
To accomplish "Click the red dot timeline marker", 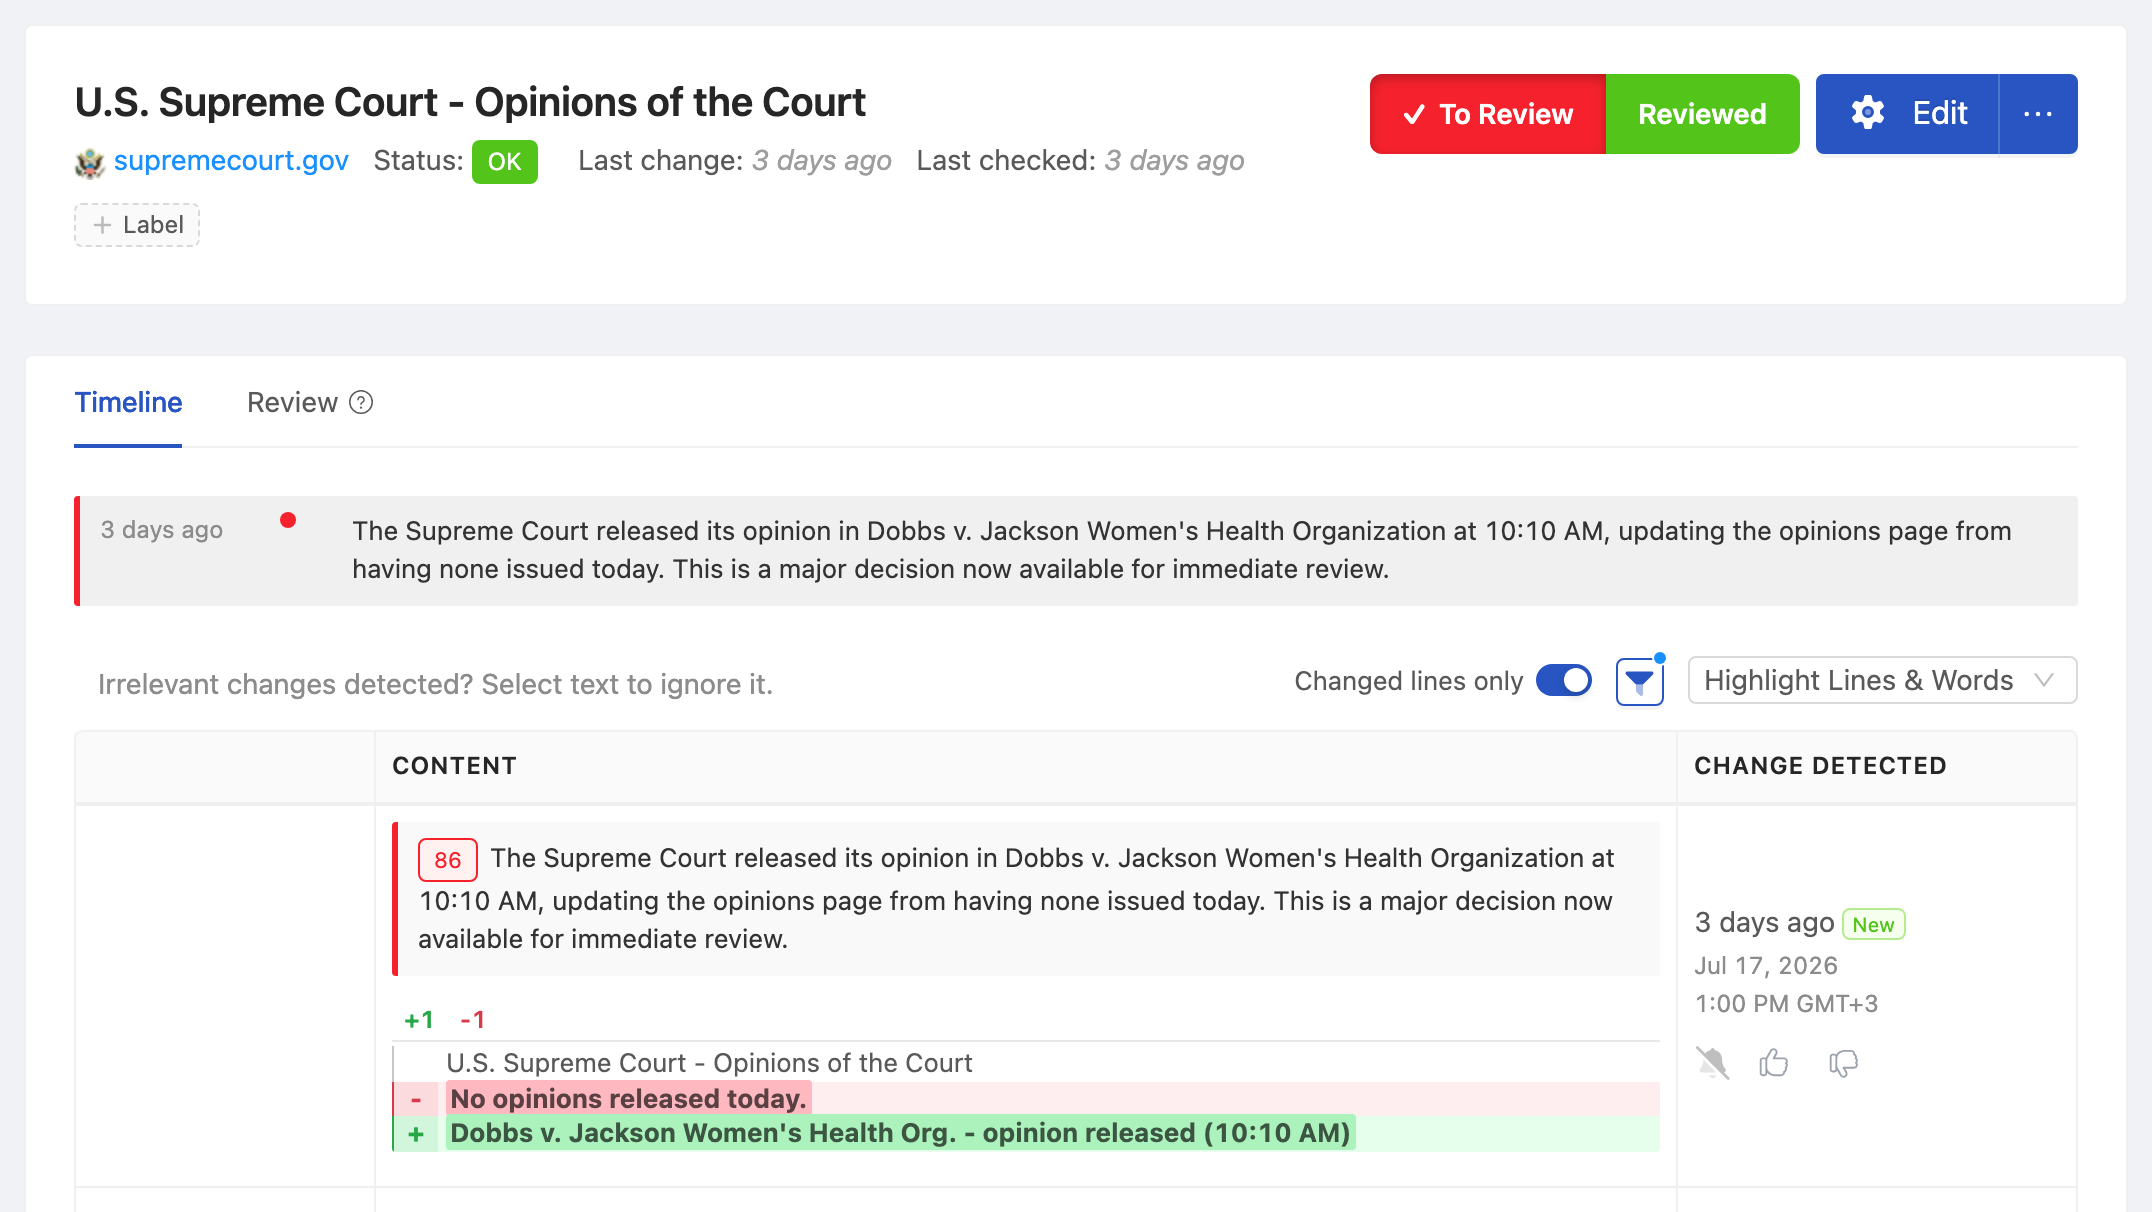I will tap(288, 520).
